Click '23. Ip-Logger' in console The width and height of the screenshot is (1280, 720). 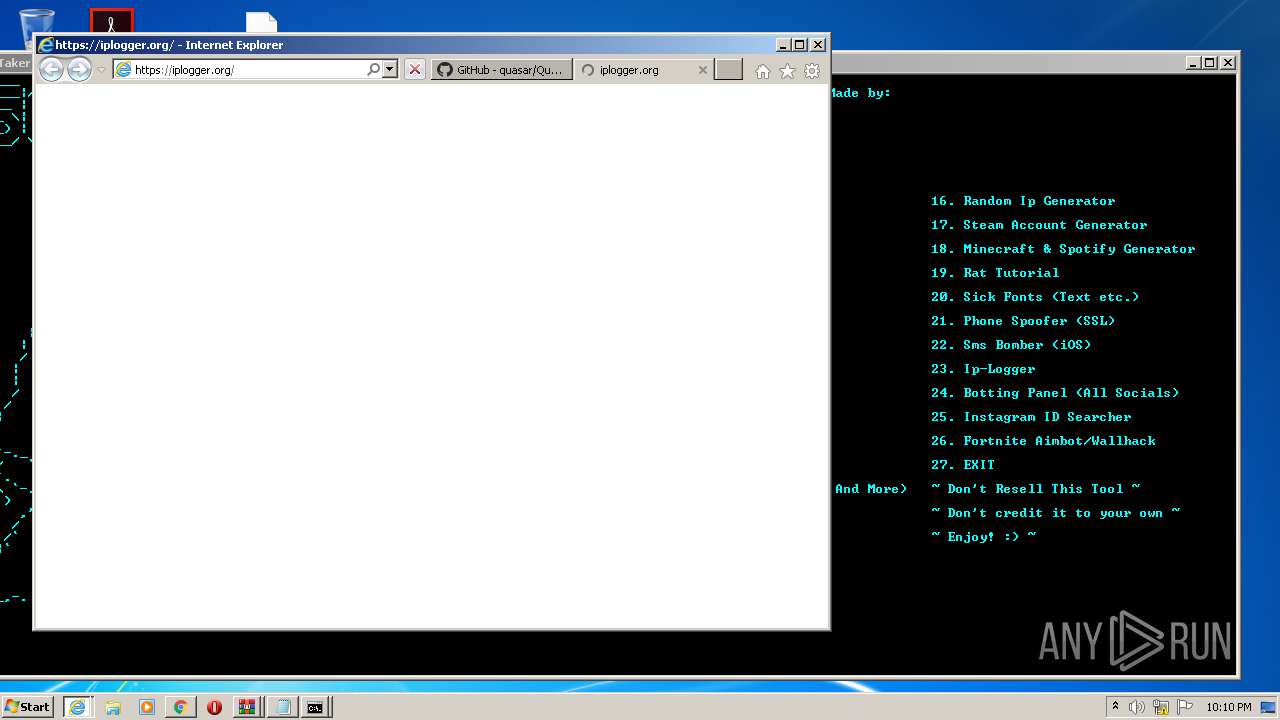click(x=983, y=369)
